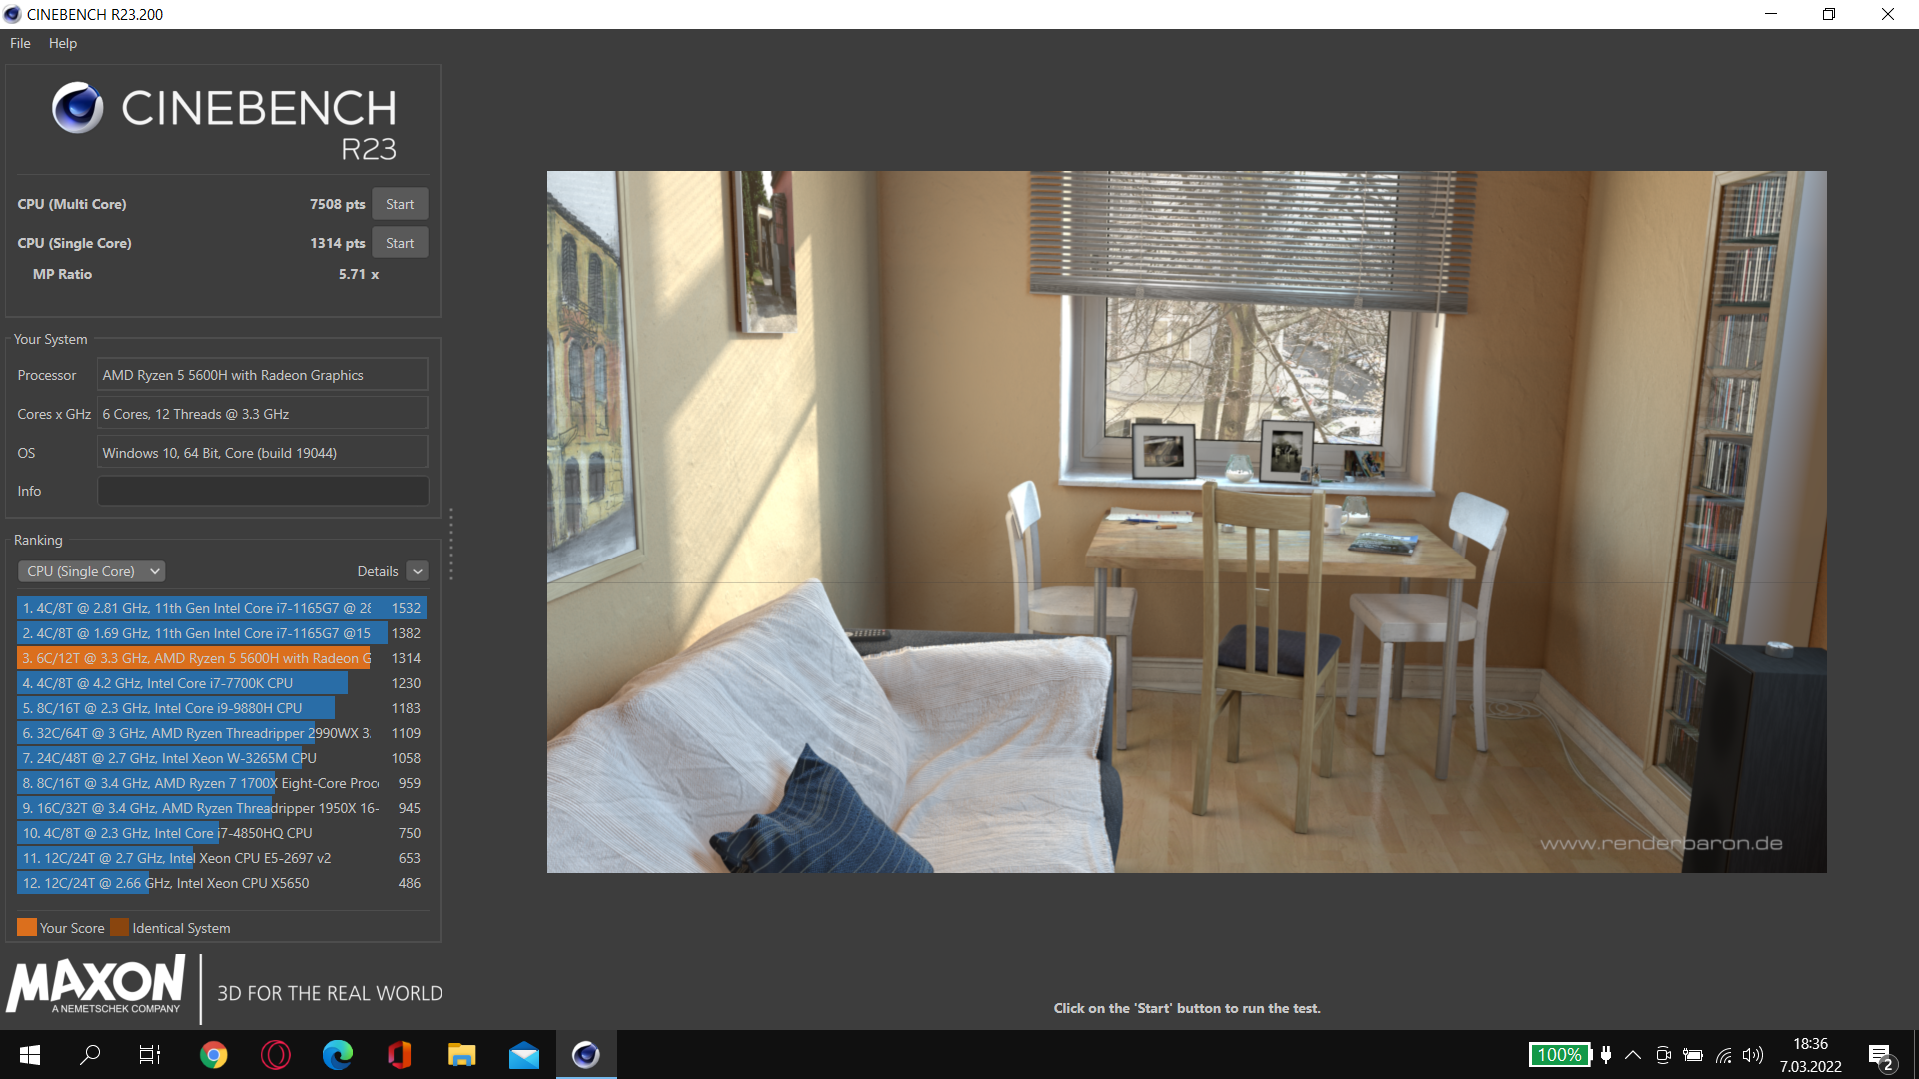Open the Mail app from the taskbar
This screenshot has width=1919, height=1079.
point(524,1054)
